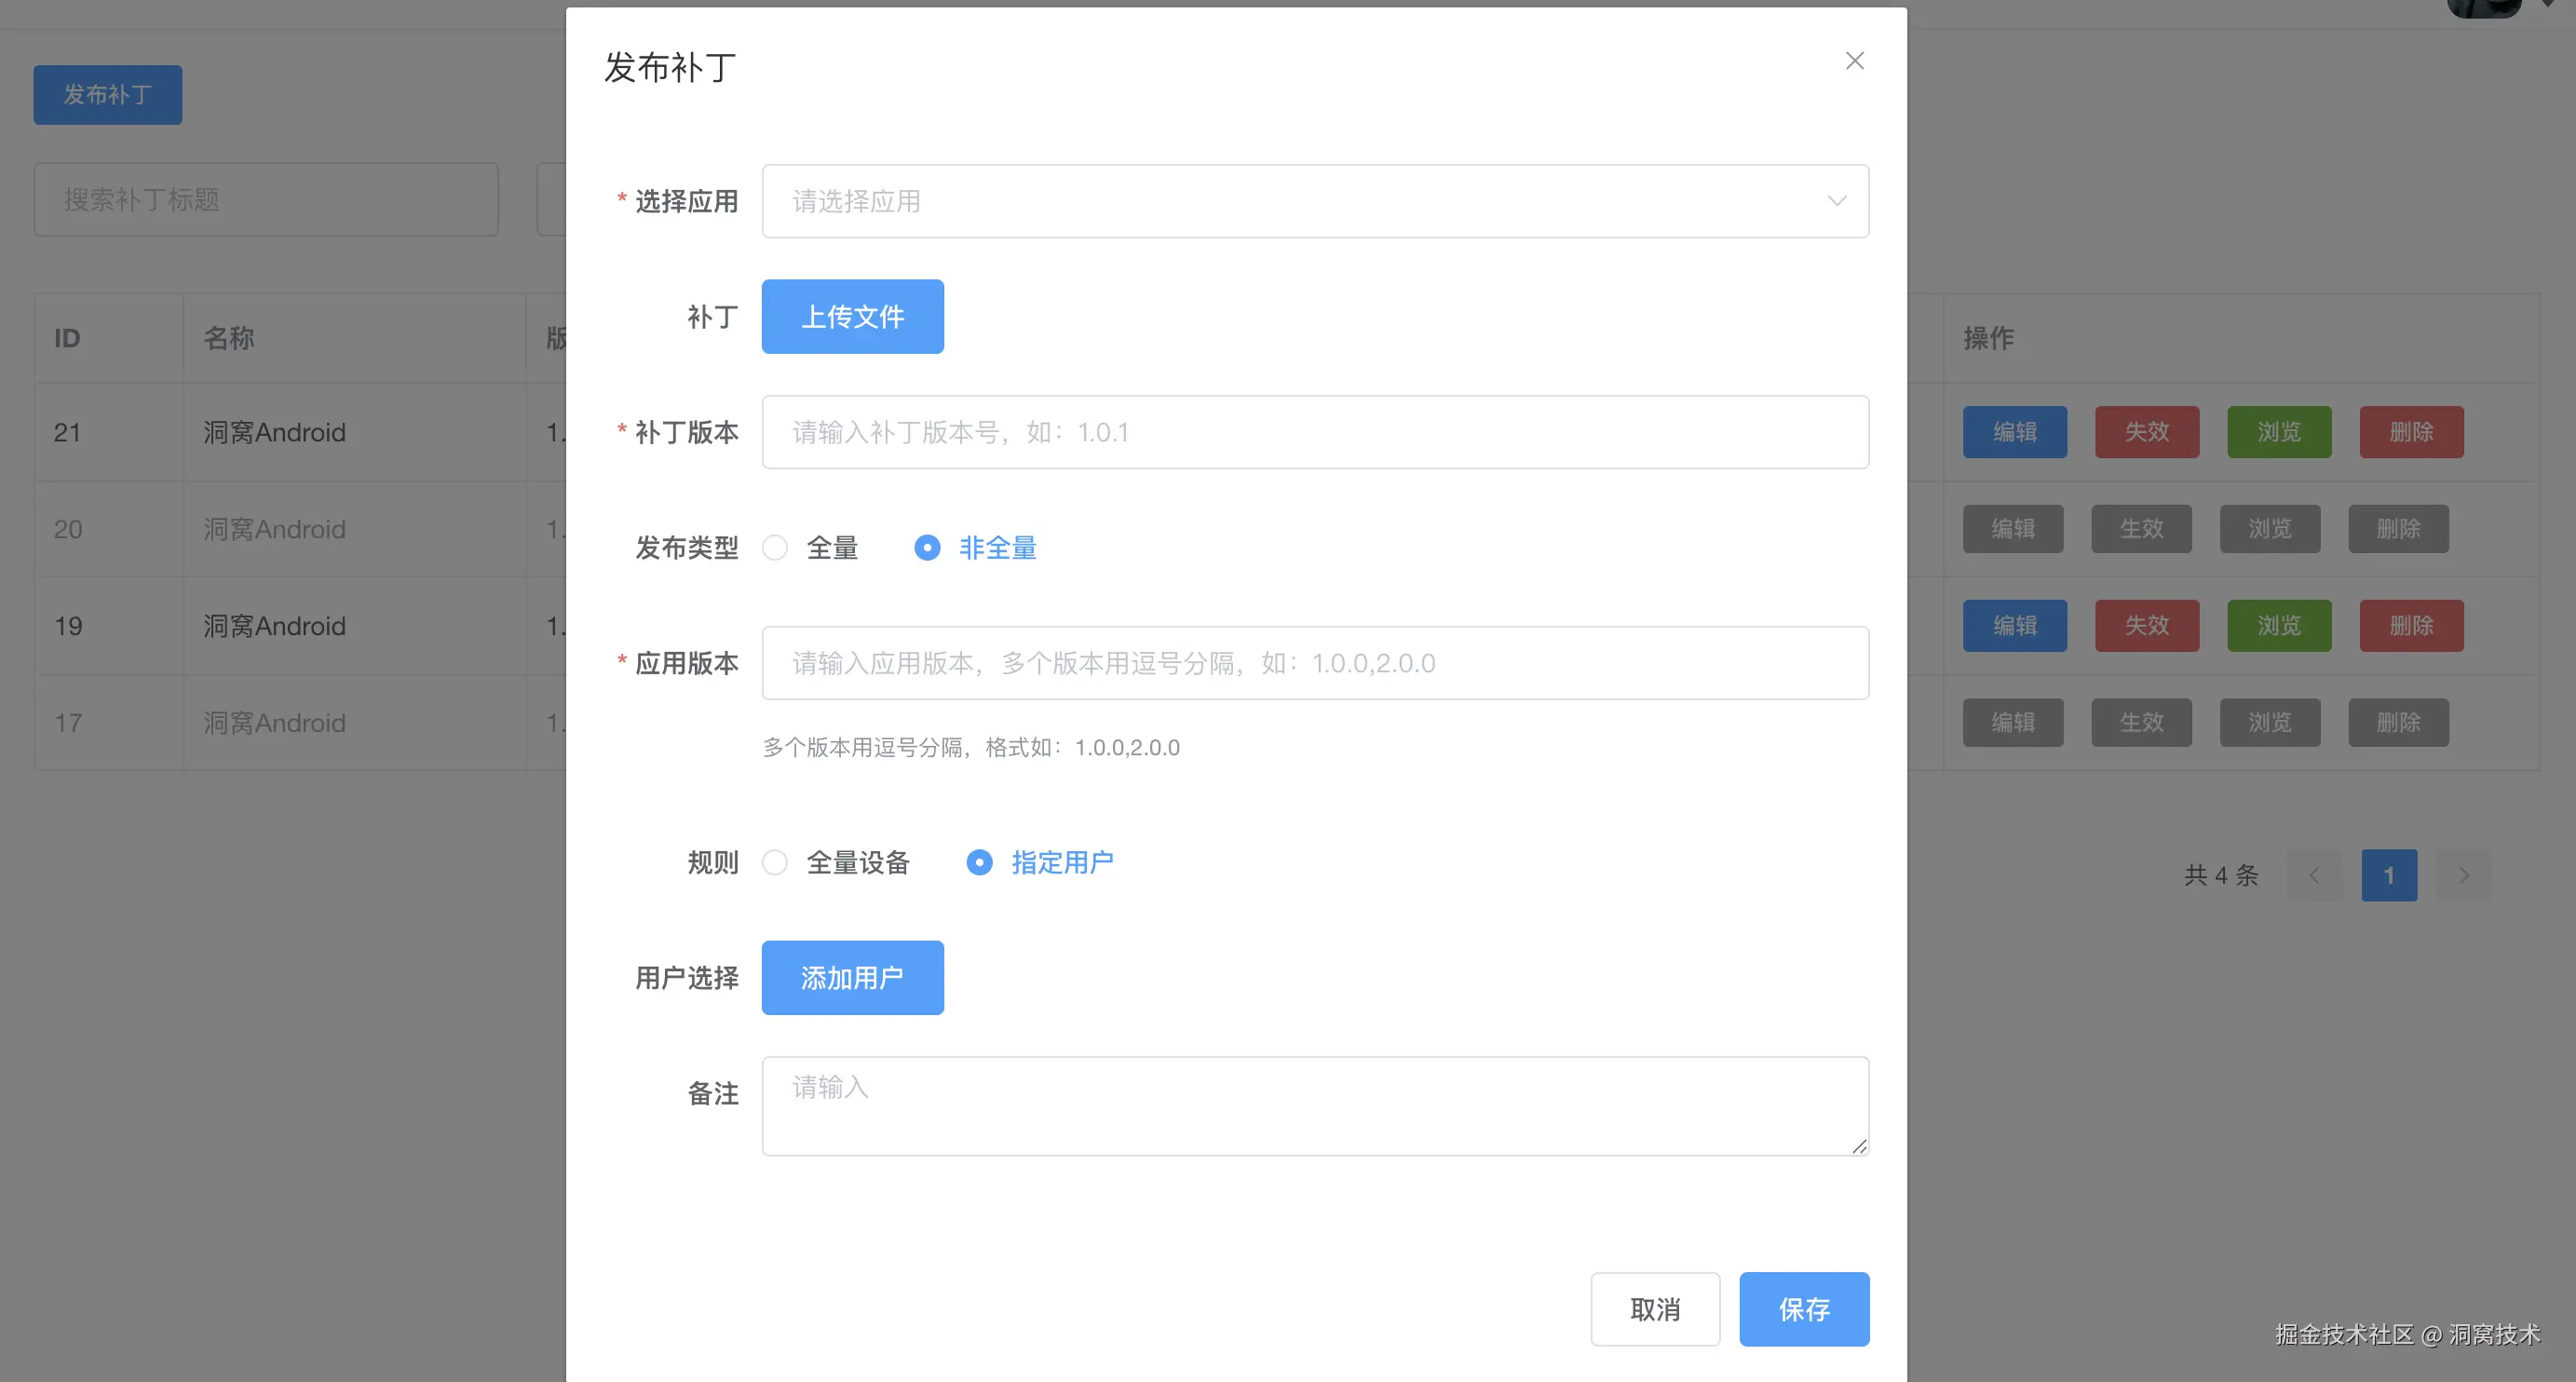Viewport: 2576px width, 1382px height.
Task: Click the 上传文件 button
Action: click(852, 317)
